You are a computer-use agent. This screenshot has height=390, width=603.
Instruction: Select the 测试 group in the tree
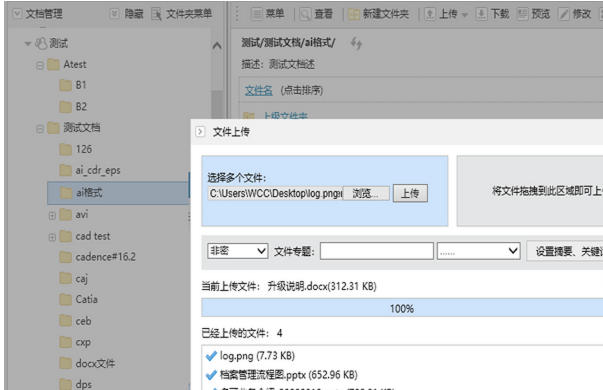click(52, 43)
